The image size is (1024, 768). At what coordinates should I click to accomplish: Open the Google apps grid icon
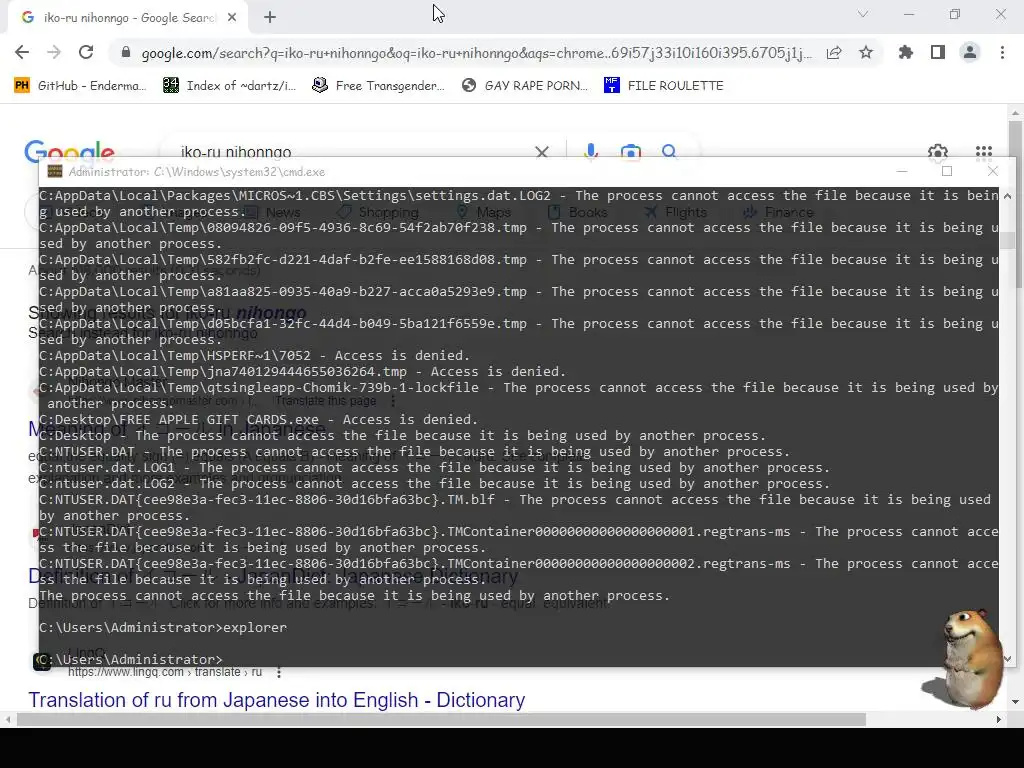coord(984,152)
